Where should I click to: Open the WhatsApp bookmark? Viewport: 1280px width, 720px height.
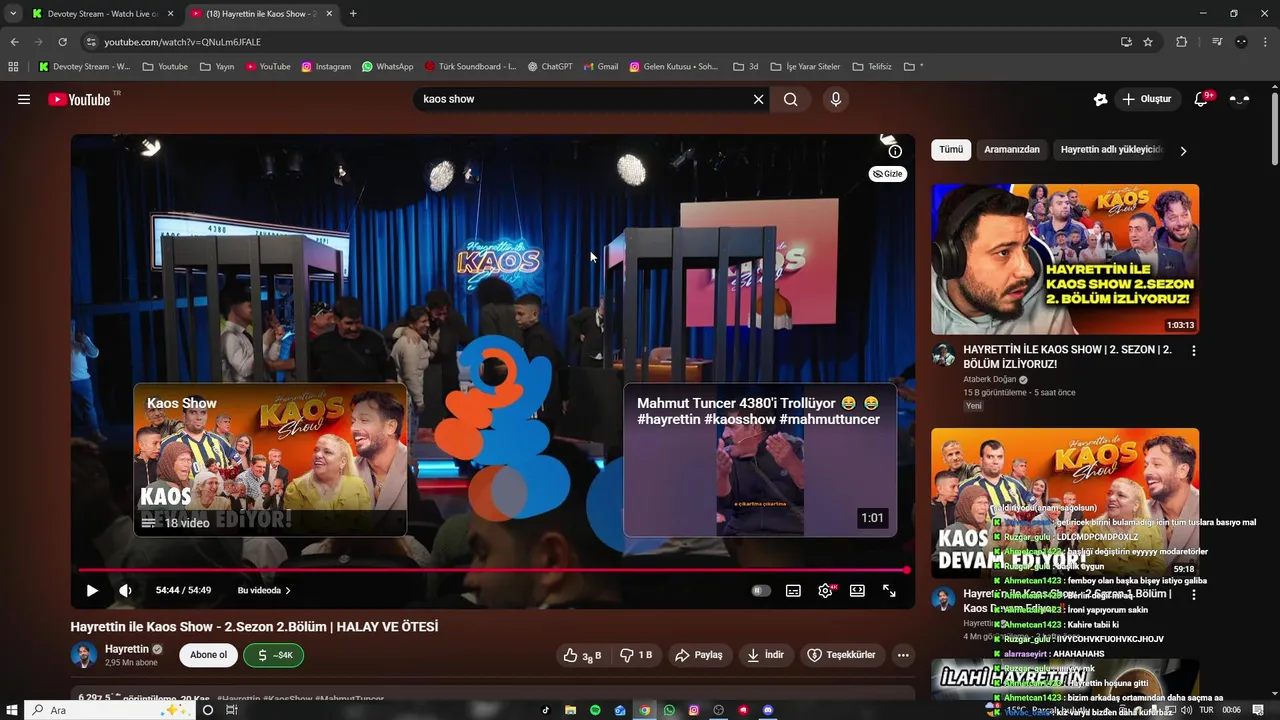click(387, 67)
